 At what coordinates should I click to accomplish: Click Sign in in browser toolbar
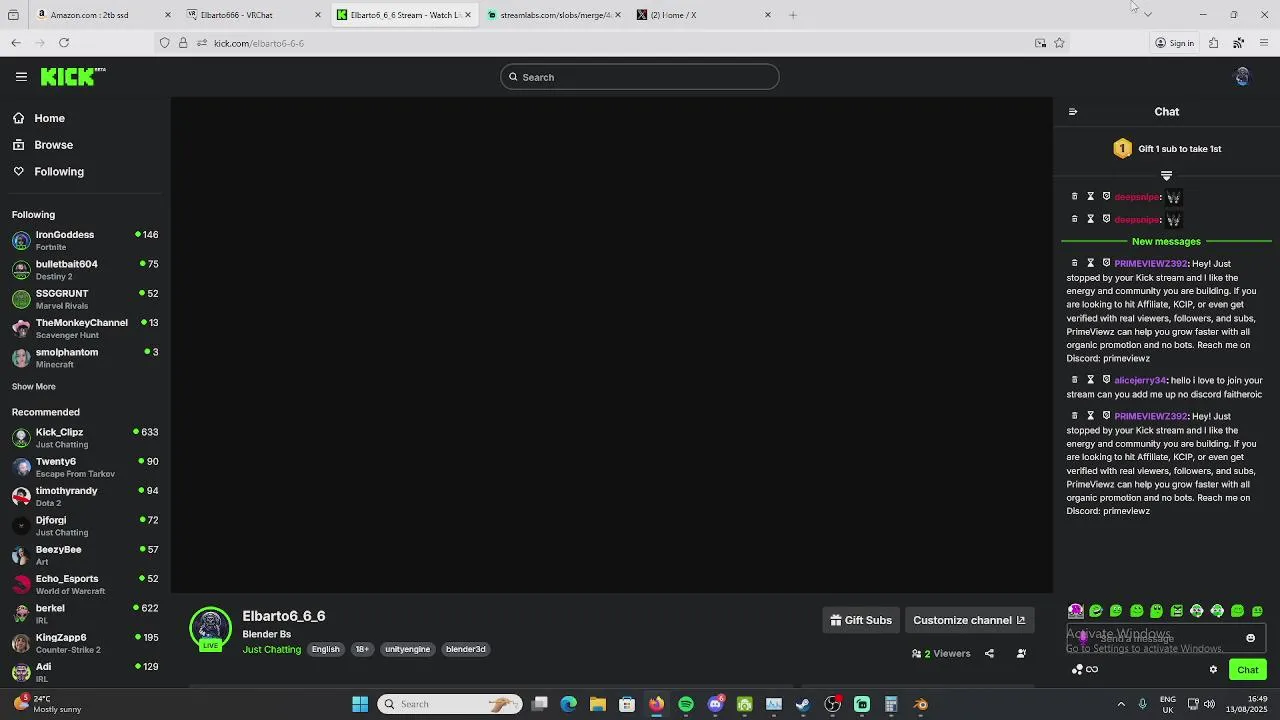(x=1174, y=43)
